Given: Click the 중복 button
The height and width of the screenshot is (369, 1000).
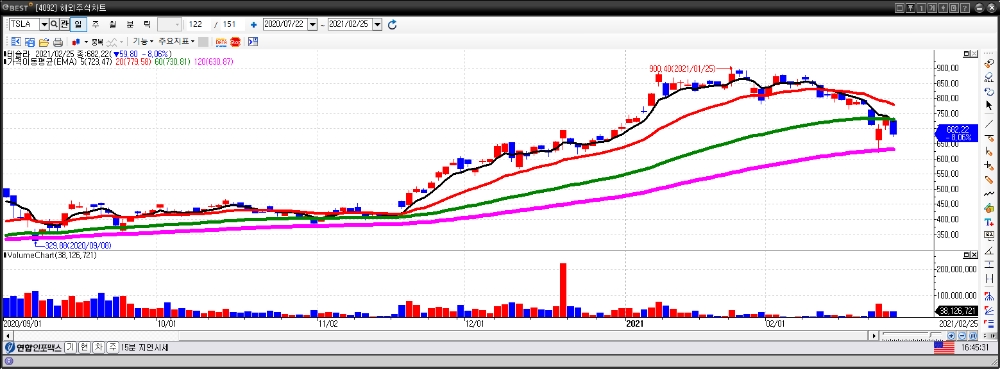Looking at the screenshot, I should [x=96, y=42].
